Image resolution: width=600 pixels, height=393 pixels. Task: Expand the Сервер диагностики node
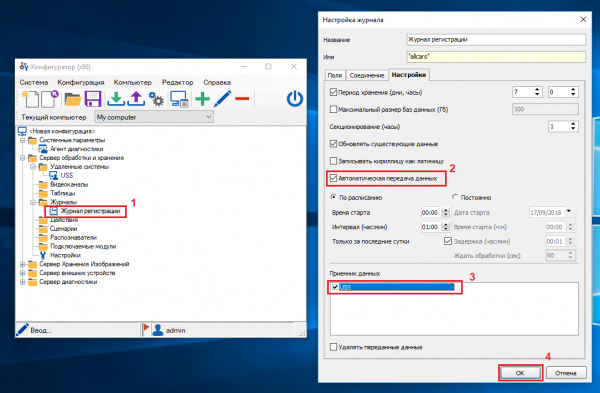(22, 282)
